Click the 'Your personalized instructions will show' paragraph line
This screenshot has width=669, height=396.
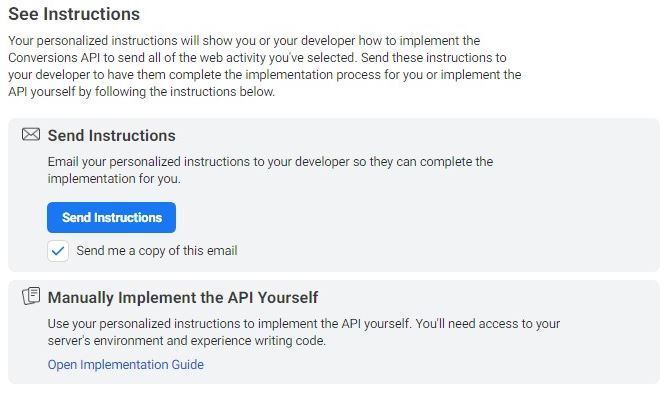(244, 41)
